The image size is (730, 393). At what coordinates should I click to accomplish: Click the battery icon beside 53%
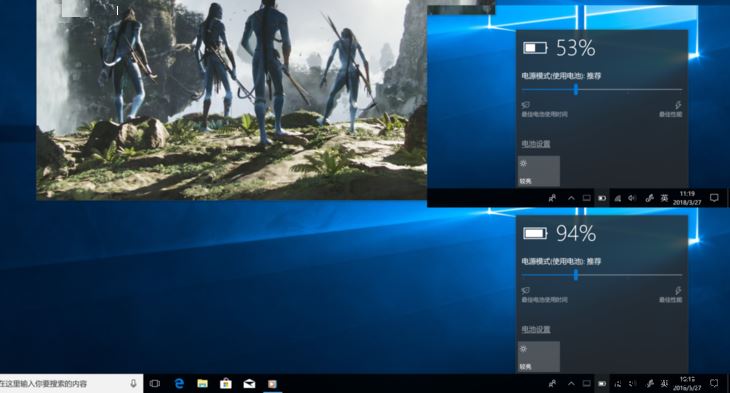(535, 47)
